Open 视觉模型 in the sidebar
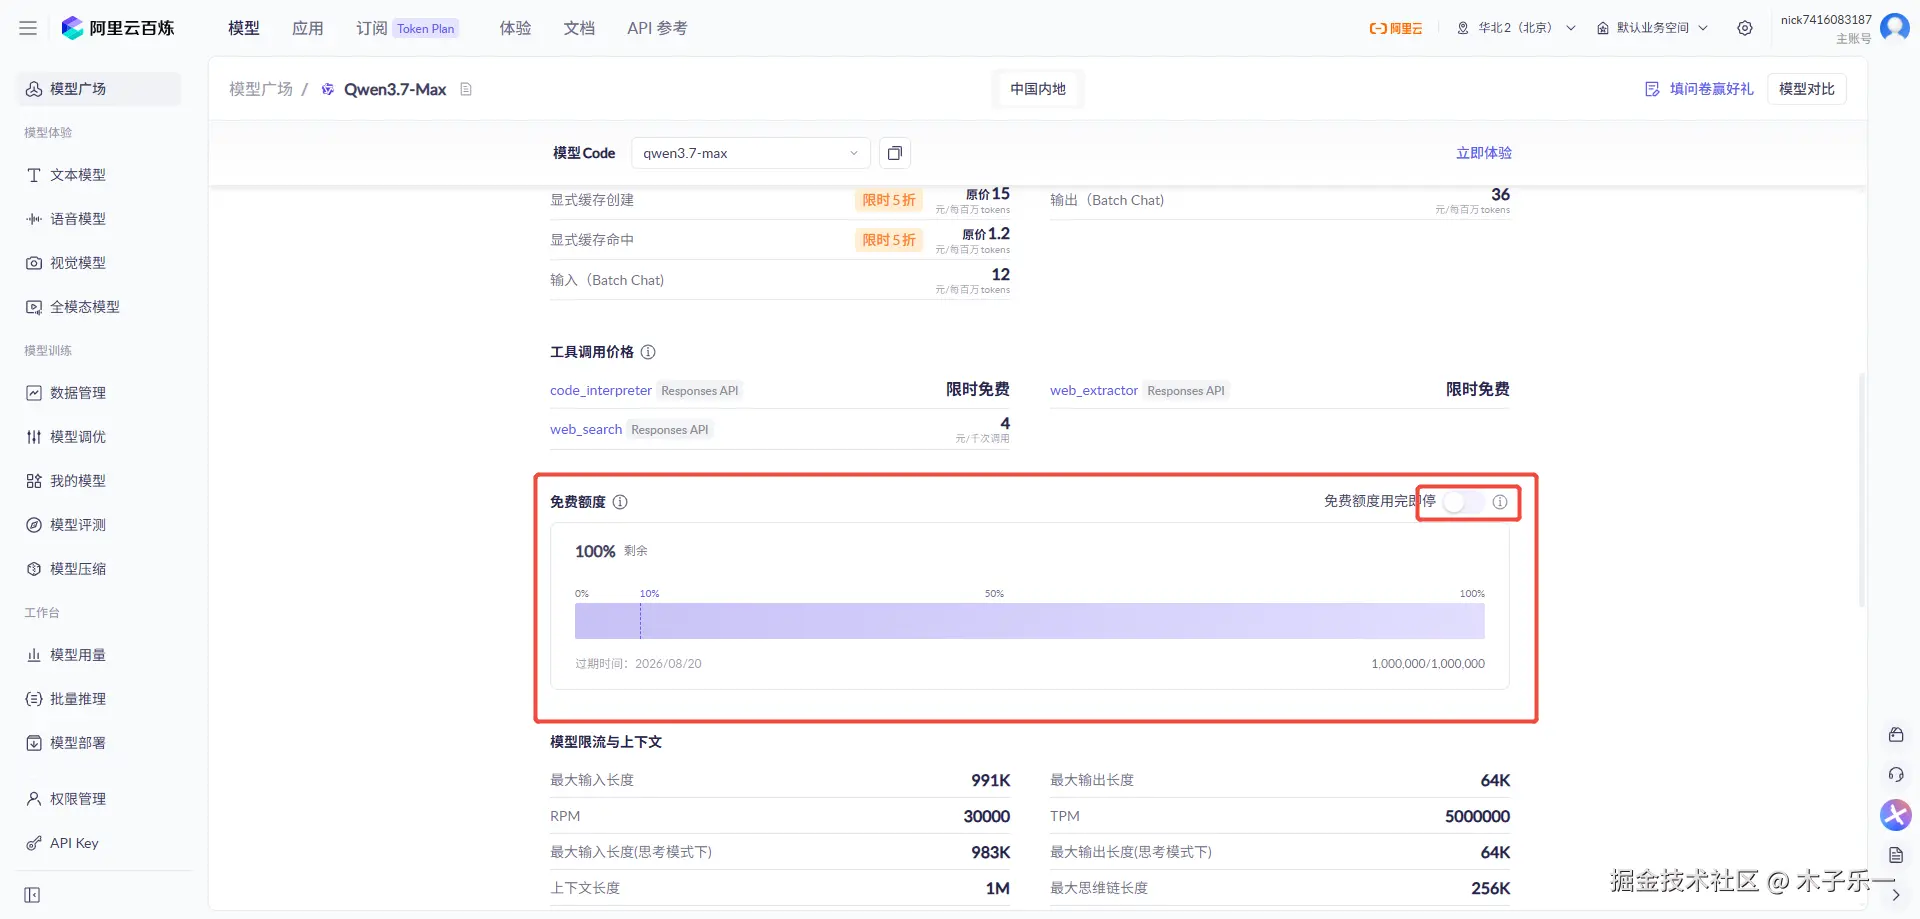This screenshot has height=919, width=1920. [x=99, y=263]
